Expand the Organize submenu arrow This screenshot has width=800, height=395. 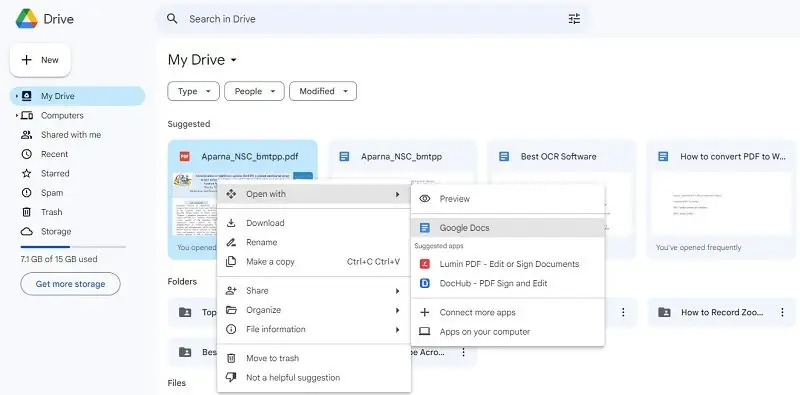pos(397,310)
